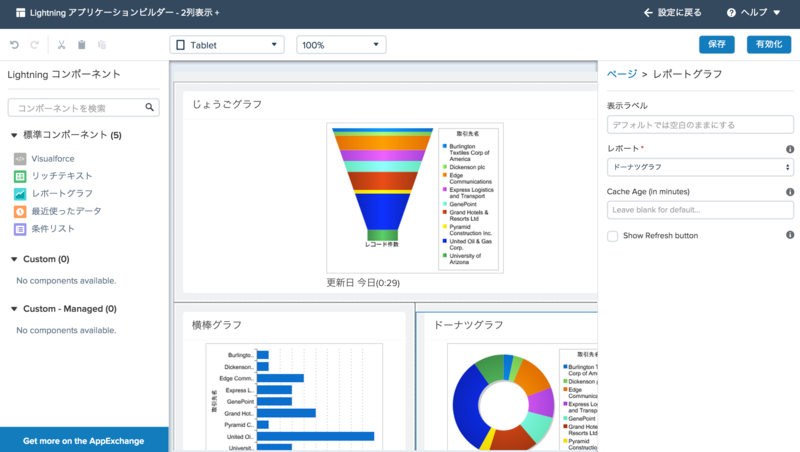Click 設定に戻る link
The image size is (800, 452).
tap(679, 13)
